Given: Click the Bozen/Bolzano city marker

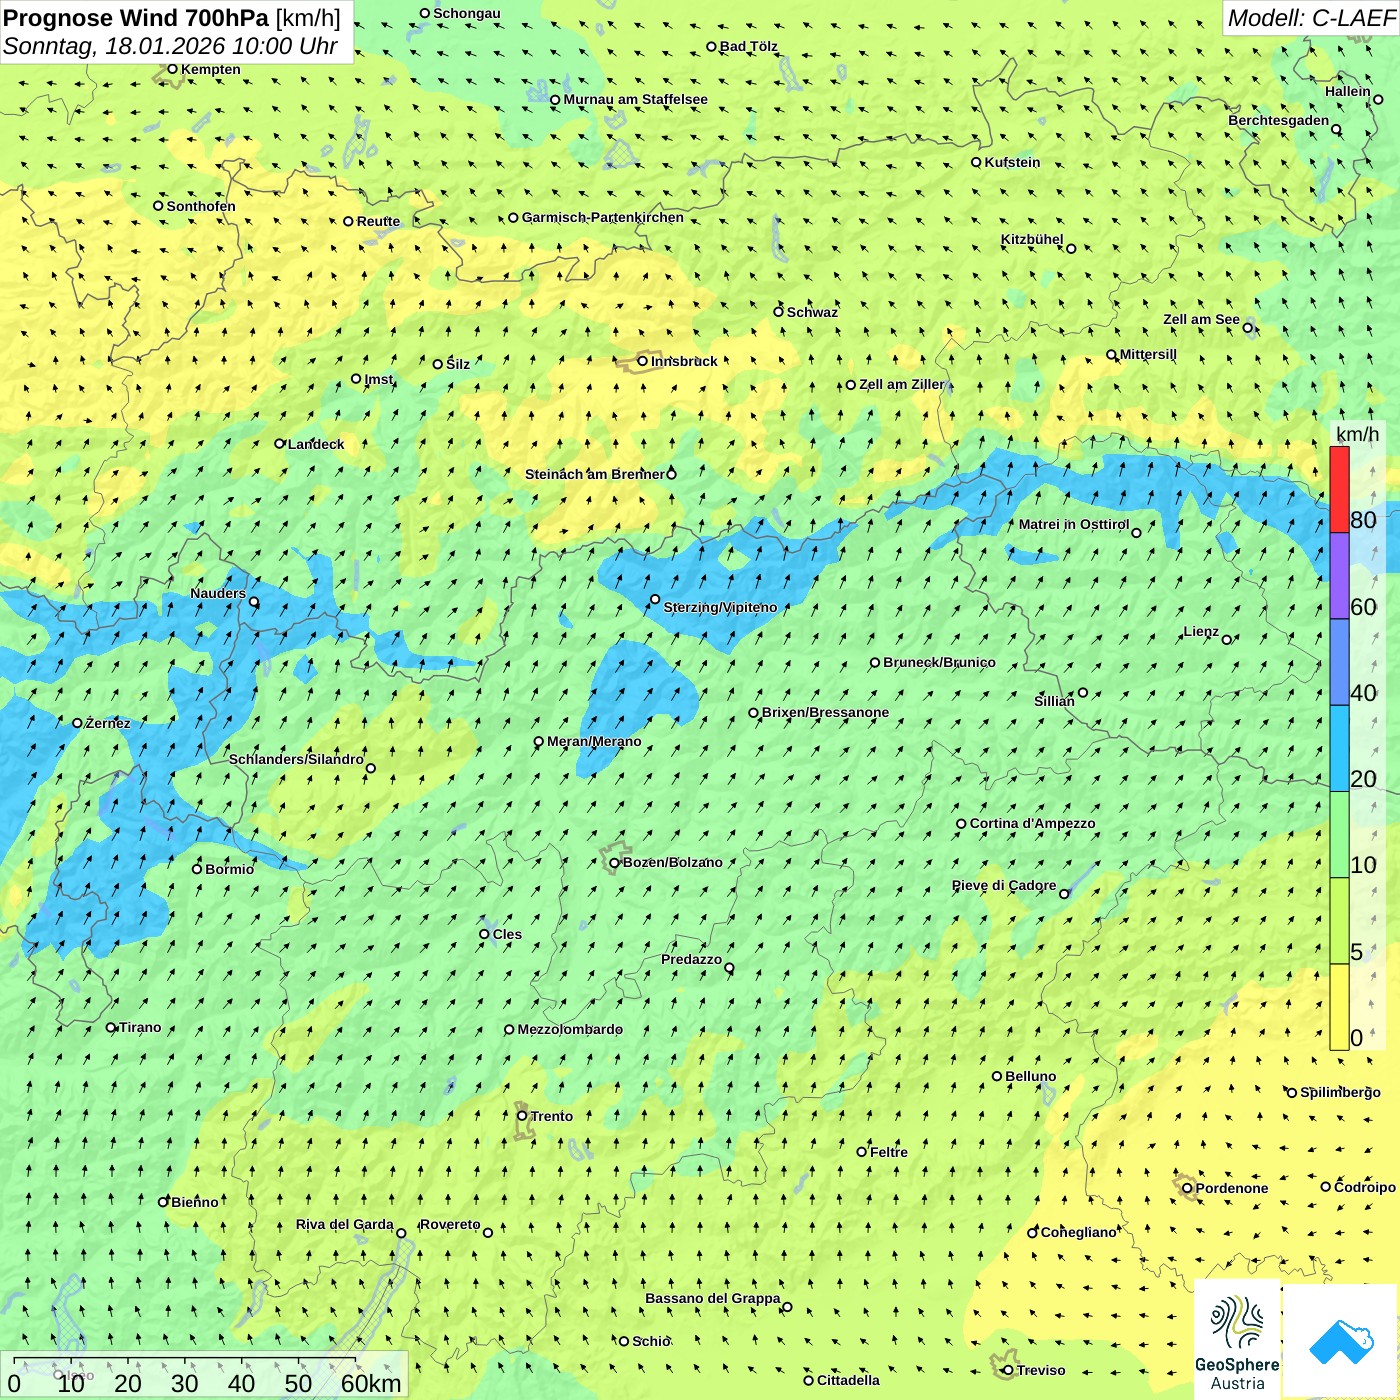Looking at the screenshot, I should (x=615, y=862).
